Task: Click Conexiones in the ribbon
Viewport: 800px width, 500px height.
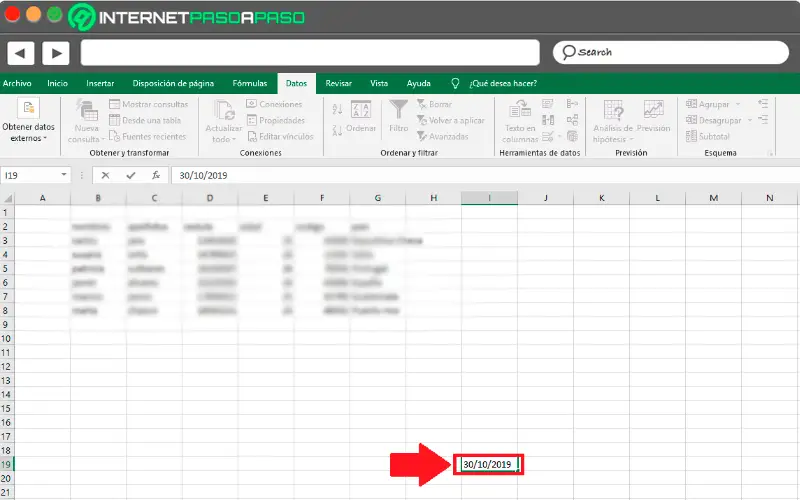Action: coord(274,104)
